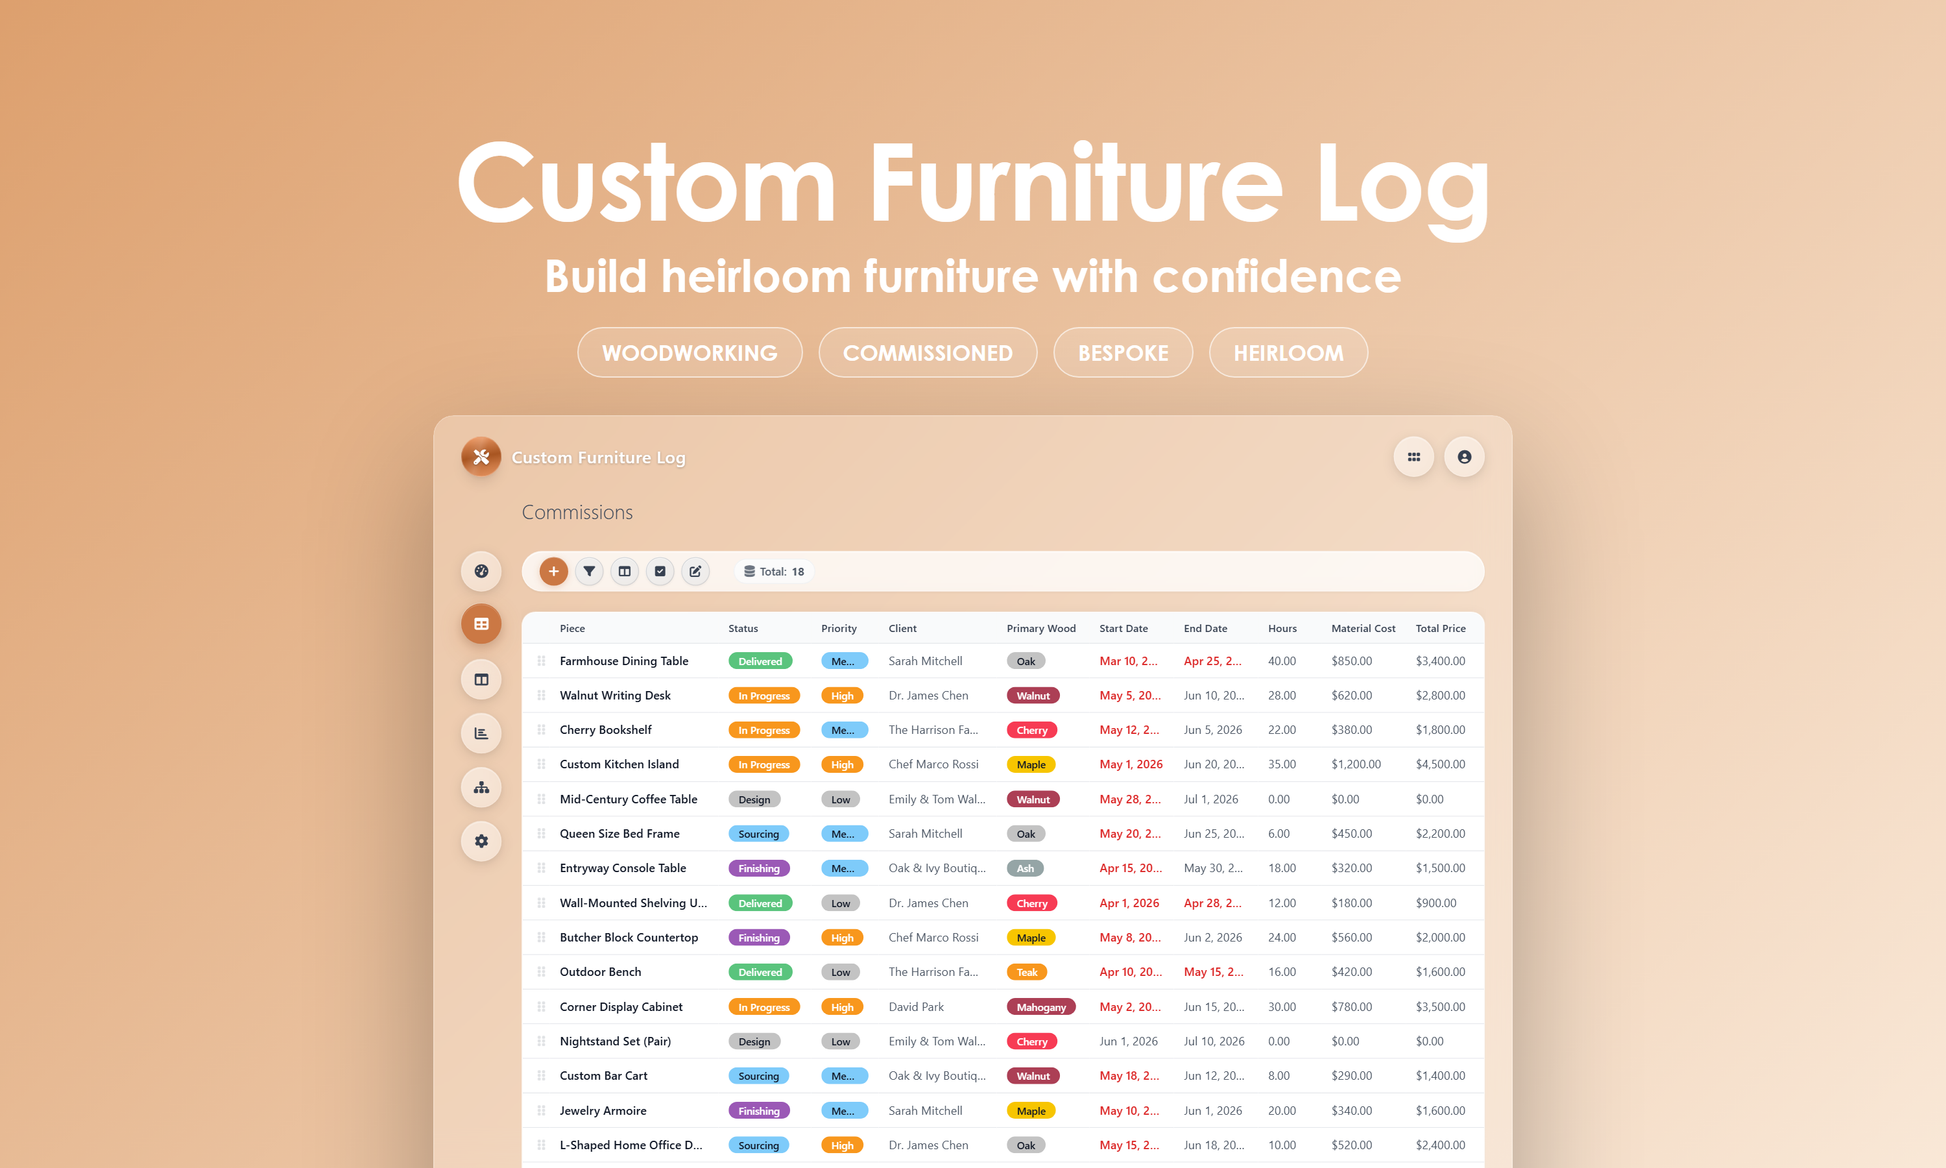Screen dimensions: 1946x1168
Task: Click the COMMISSIONED tag pill
Action: coord(928,353)
